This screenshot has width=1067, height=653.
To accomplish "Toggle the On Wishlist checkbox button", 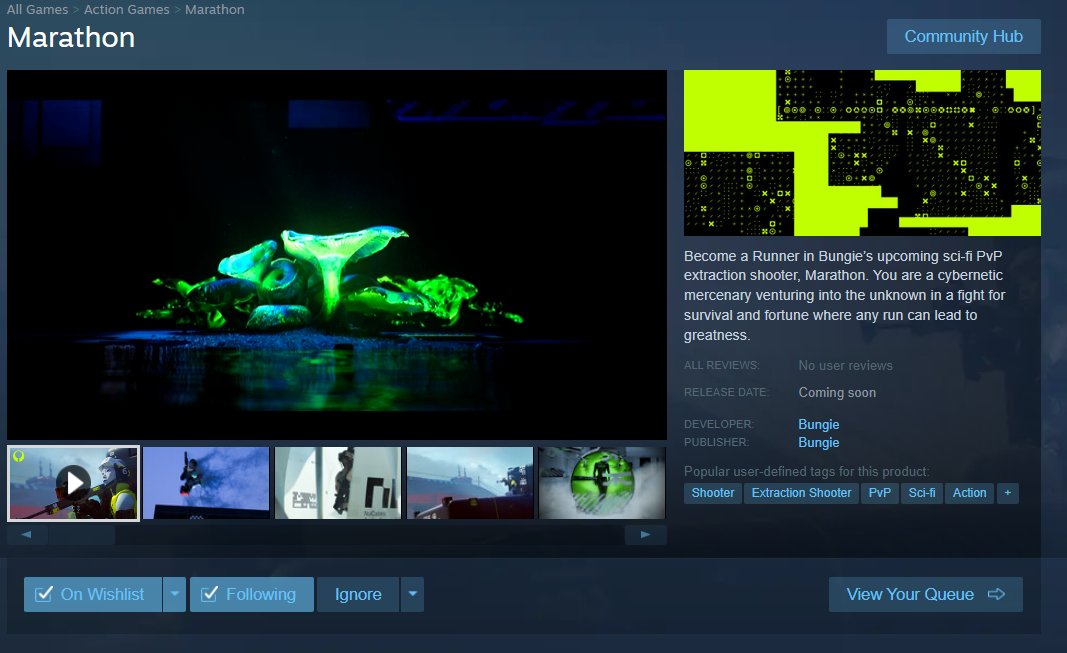I will [93, 595].
